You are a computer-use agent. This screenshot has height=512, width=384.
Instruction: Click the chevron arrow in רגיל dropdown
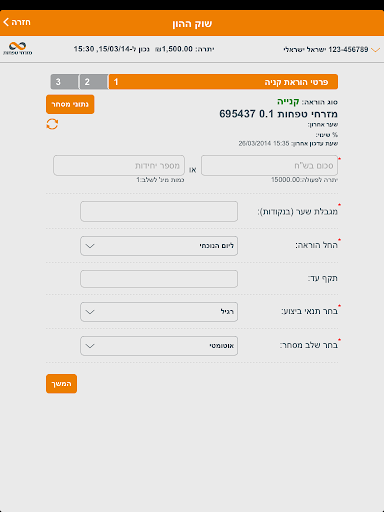[90, 312]
